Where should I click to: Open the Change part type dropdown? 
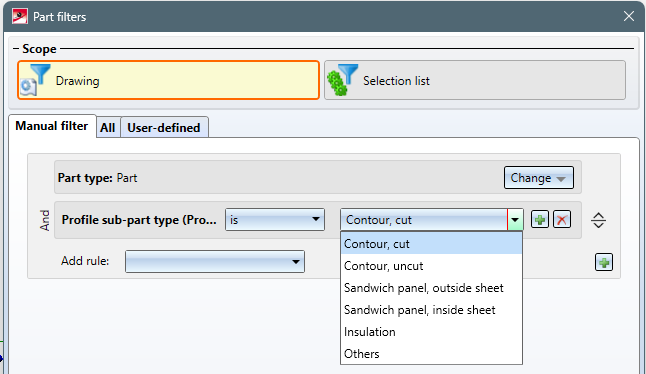click(538, 178)
